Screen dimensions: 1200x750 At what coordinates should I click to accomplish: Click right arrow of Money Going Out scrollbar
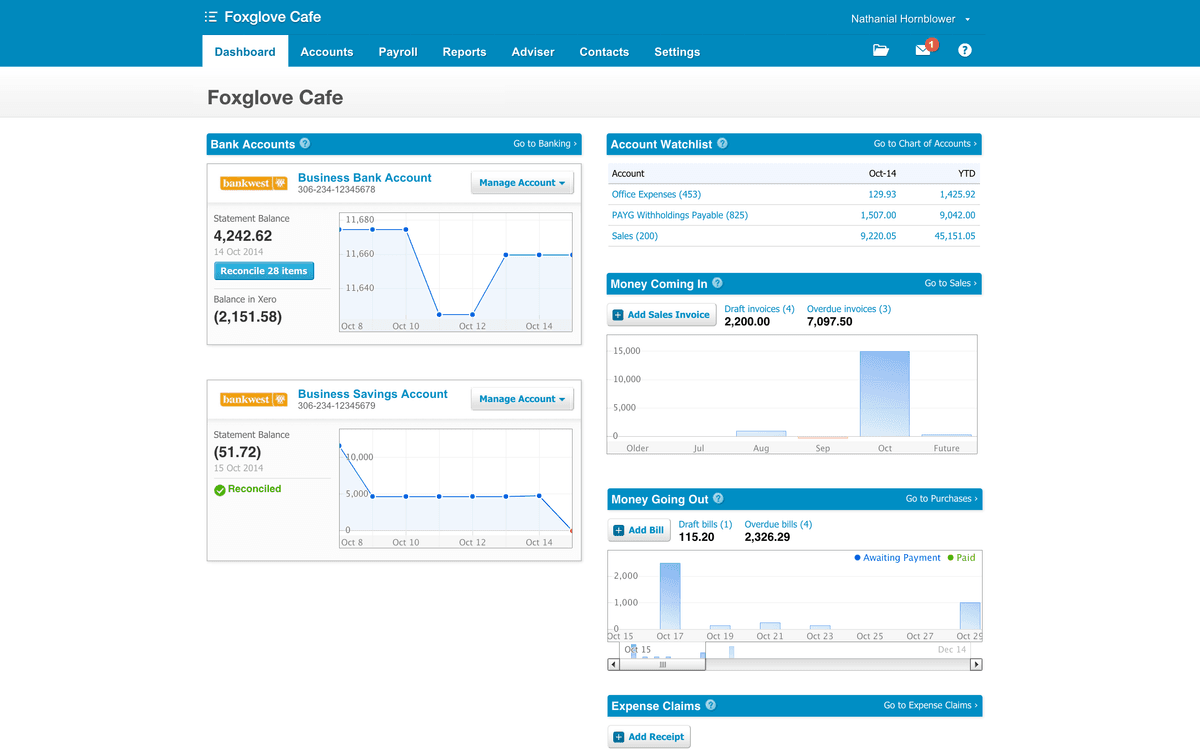(x=977, y=664)
